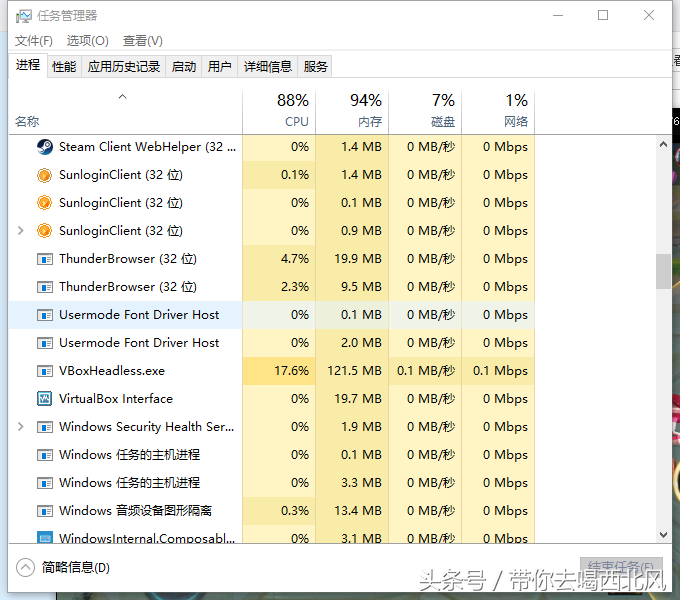The height and width of the screenshot is (600, 680).
Task: Select the 进程 tab
Action: (x=28, y=65)
